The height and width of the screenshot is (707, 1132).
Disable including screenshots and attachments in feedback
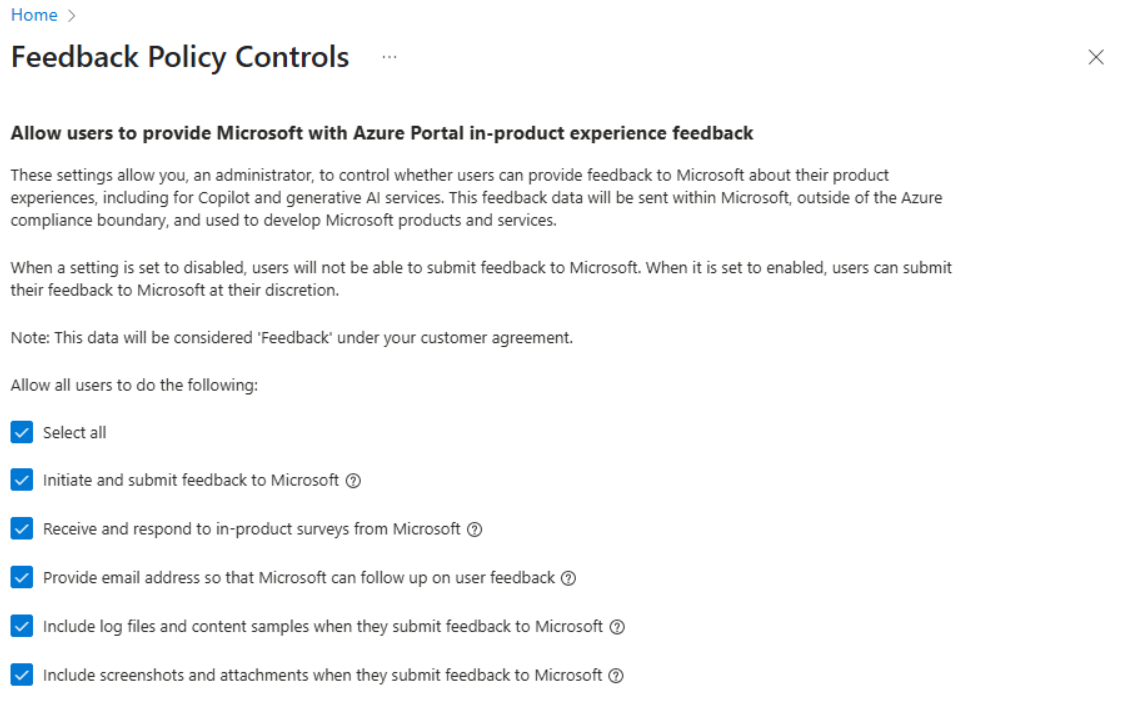(24, 674)
